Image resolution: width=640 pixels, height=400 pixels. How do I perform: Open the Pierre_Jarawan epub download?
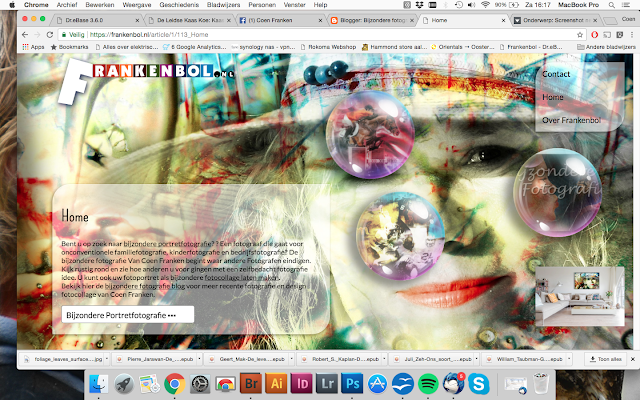tap(155, 359)
